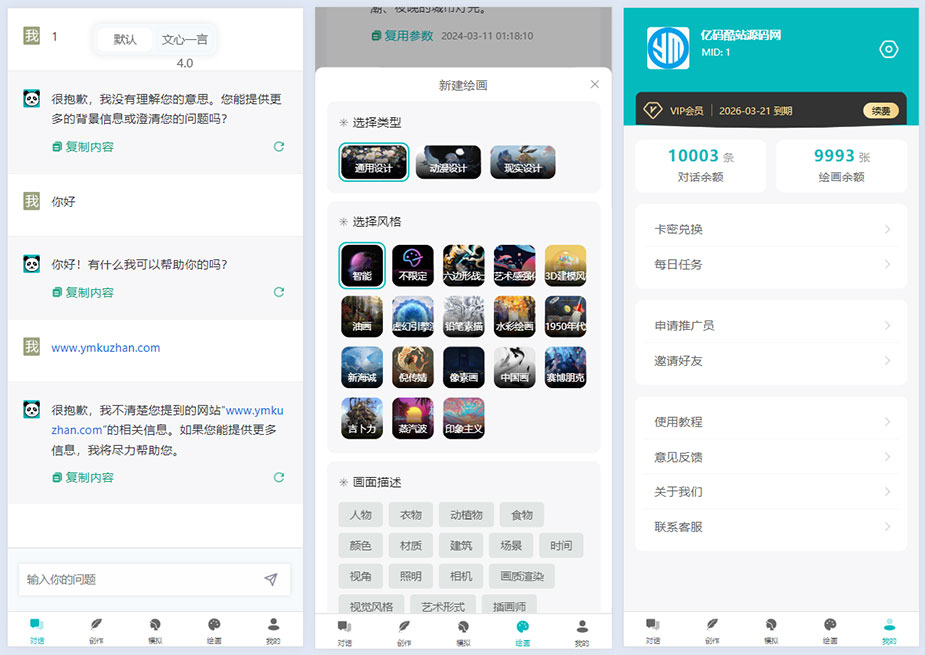Click the 亿码酷站源码网 avatar logo
The image size is (925, 655).
click(668, 48)
